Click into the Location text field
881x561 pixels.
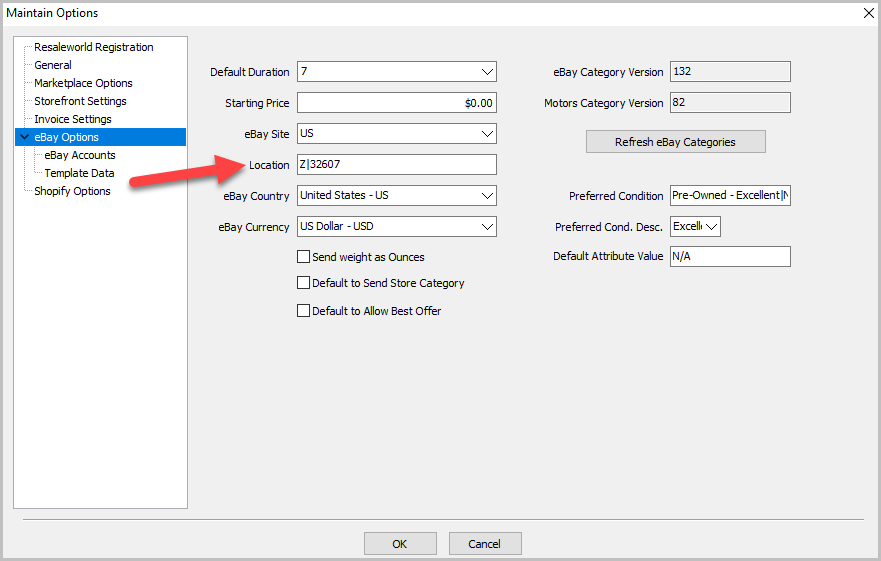397,165
